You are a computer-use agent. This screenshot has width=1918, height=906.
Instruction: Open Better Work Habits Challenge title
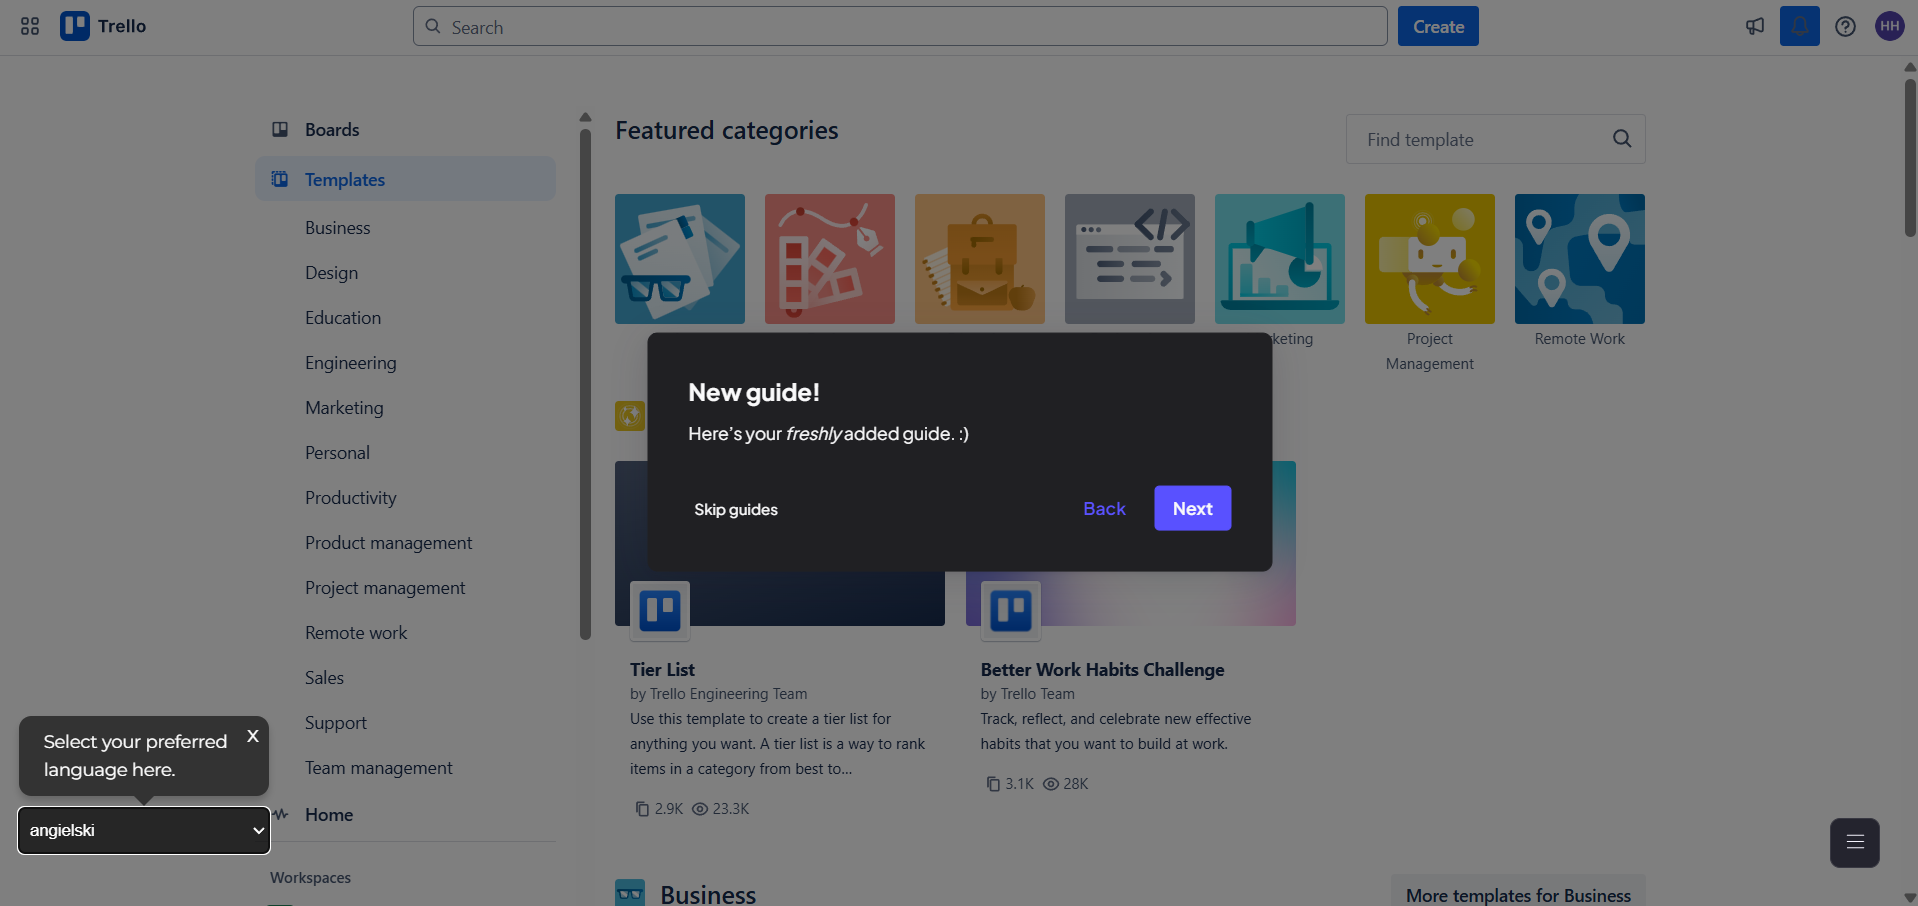tap(1102, 669)
